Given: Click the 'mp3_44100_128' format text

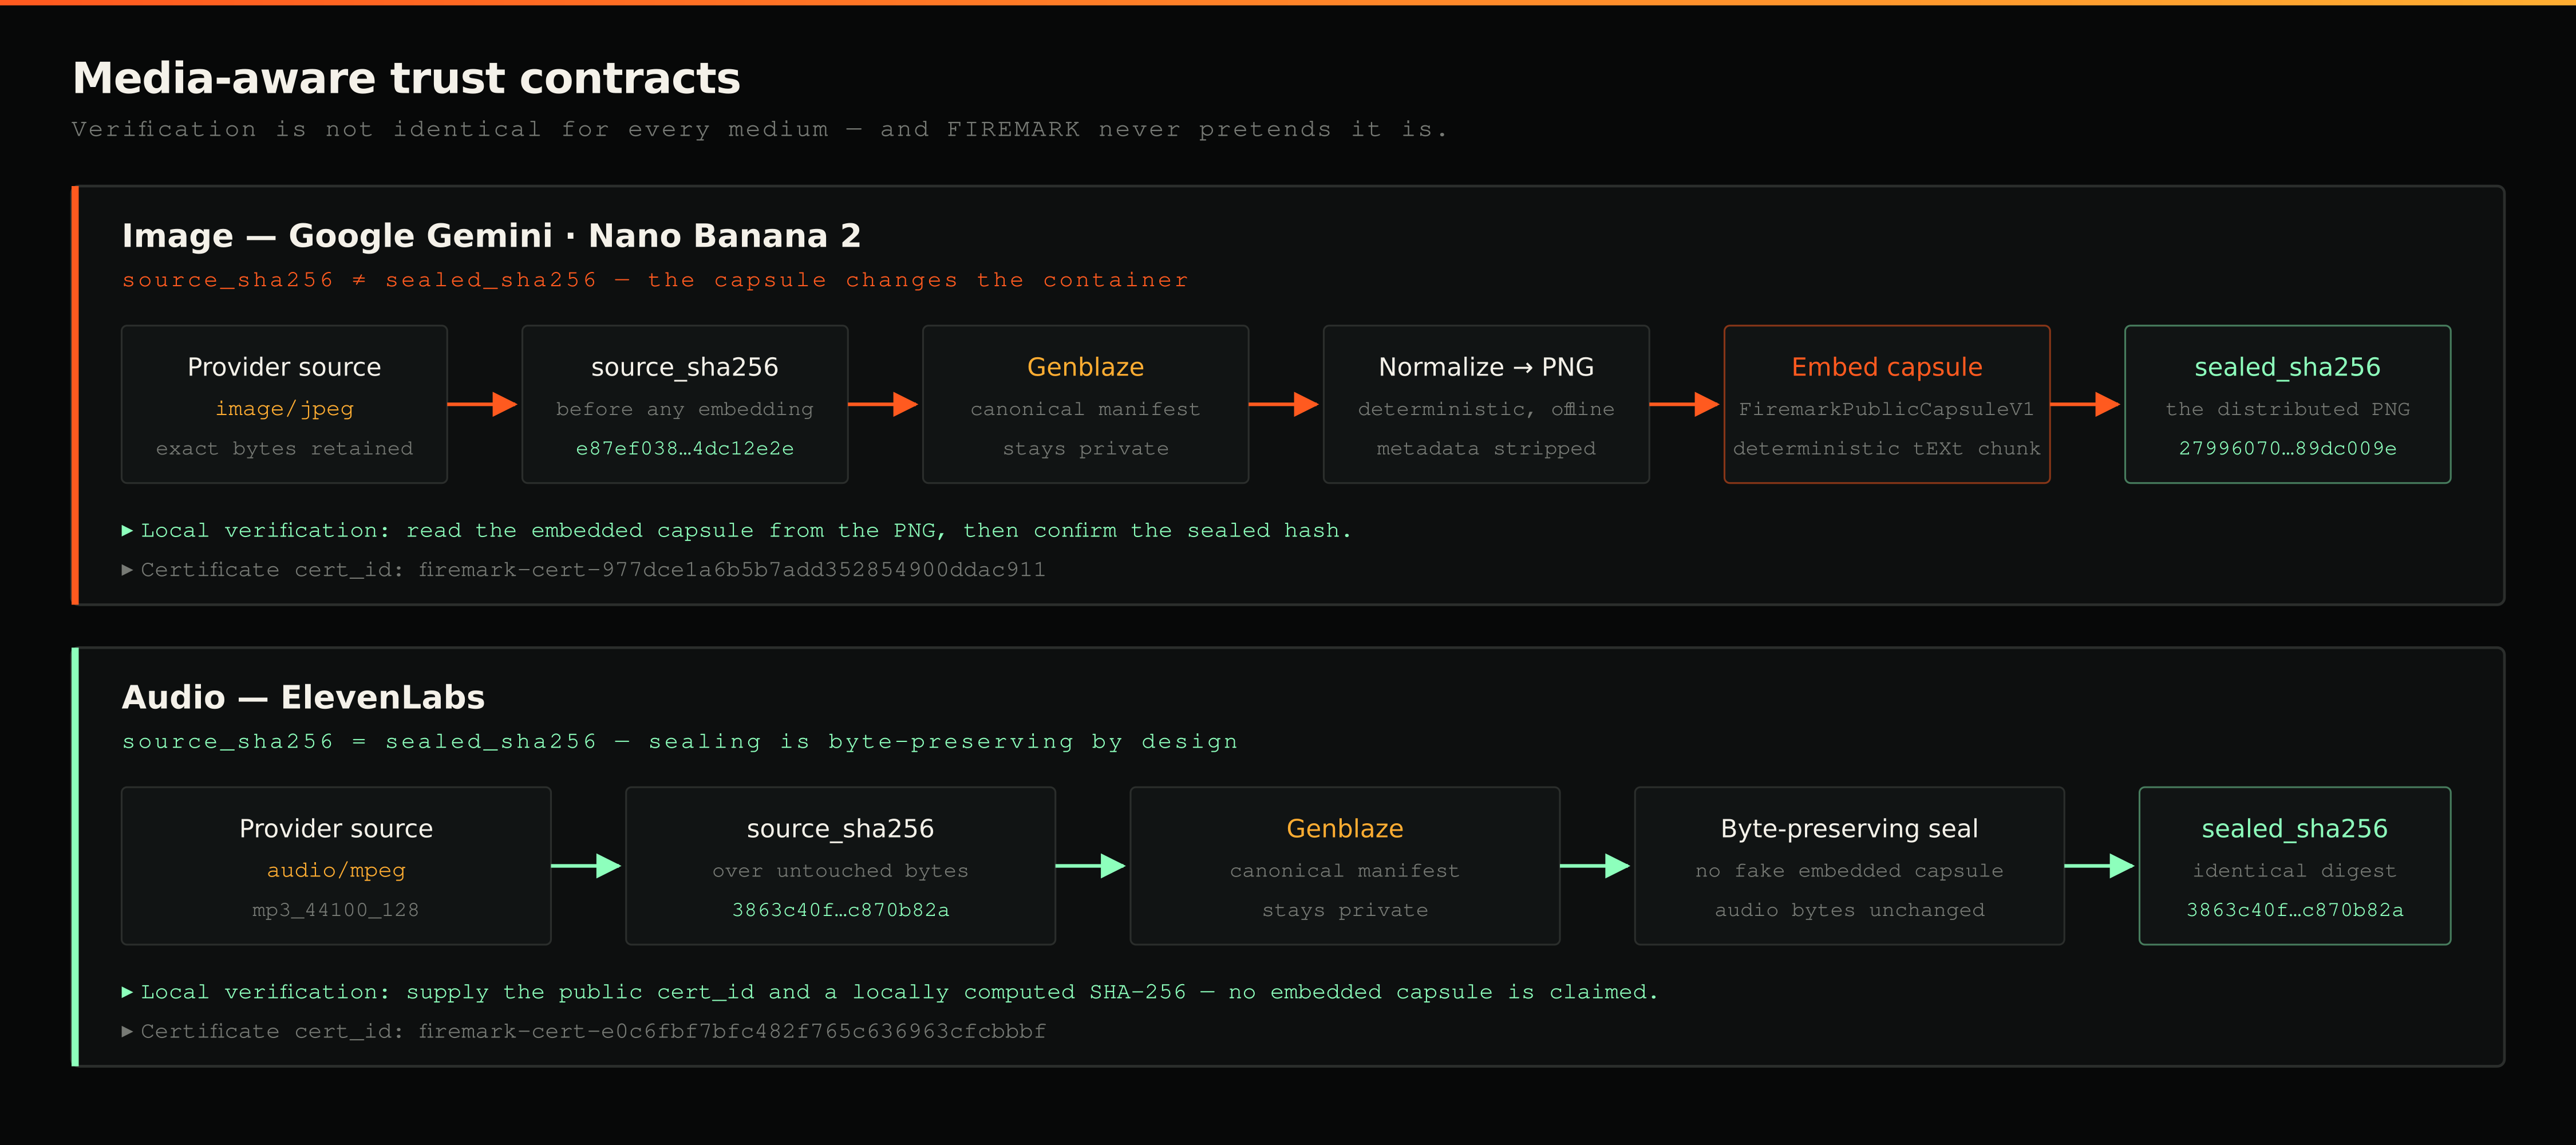Looking at the screenshot, I should (336, 910).
